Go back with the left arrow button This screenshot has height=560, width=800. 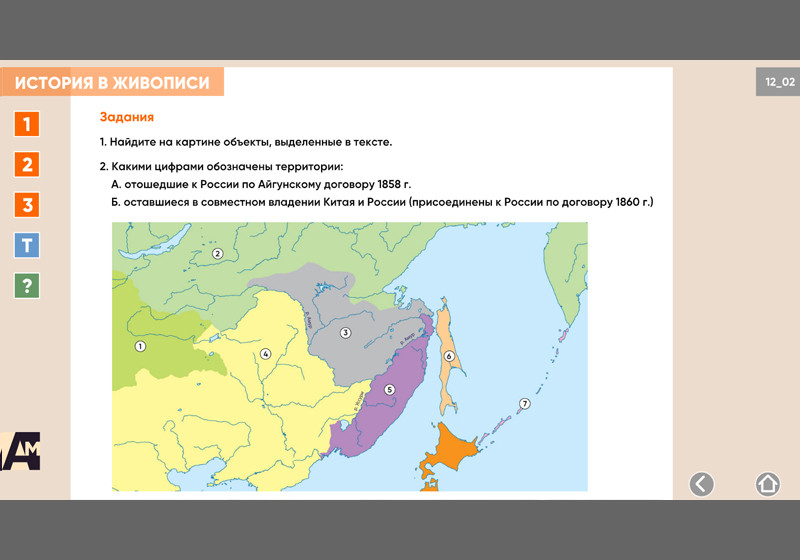[702, 484]
